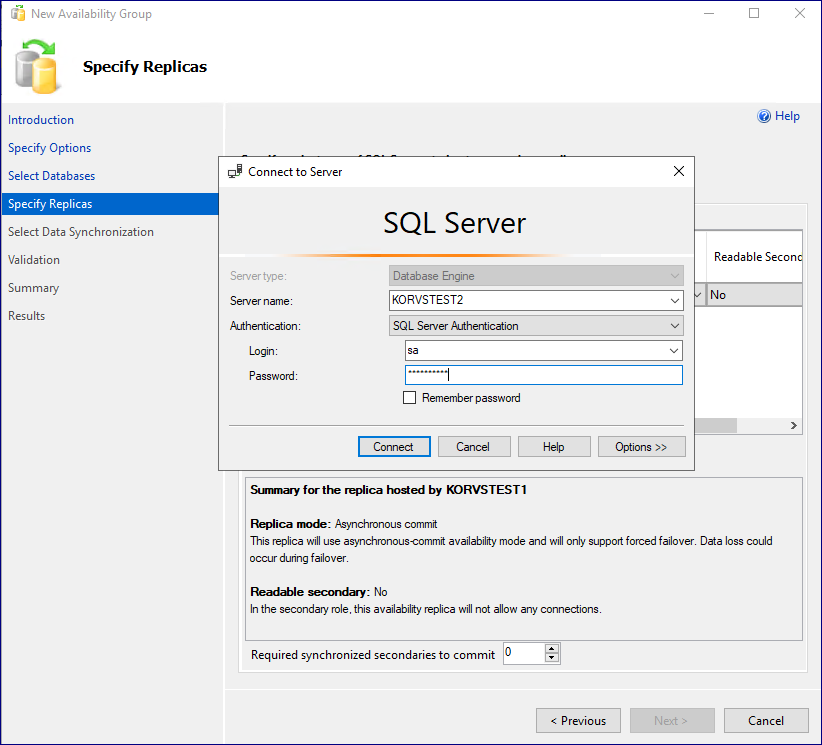Screen dimensions: 822x745
Task: Click the Readable Secondary column header
Action: click(755, 256)
